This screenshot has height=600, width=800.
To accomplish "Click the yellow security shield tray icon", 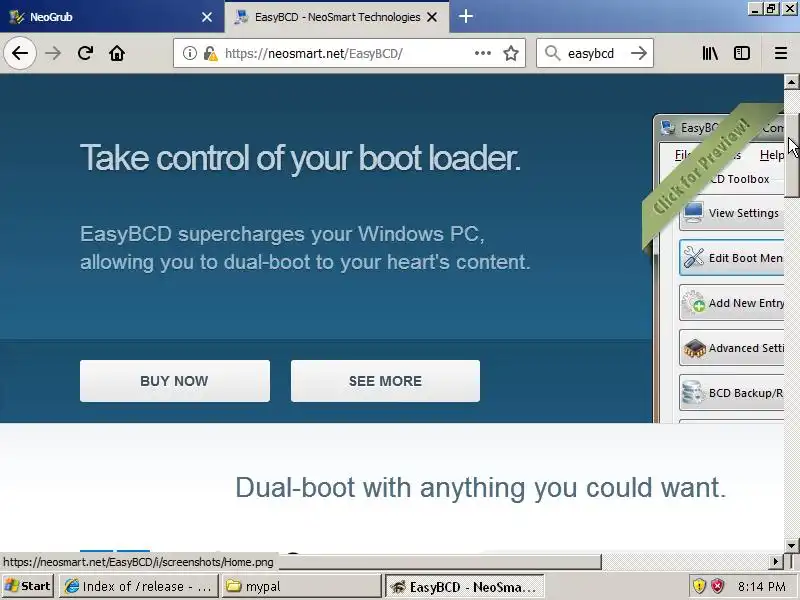I will 699,586.
